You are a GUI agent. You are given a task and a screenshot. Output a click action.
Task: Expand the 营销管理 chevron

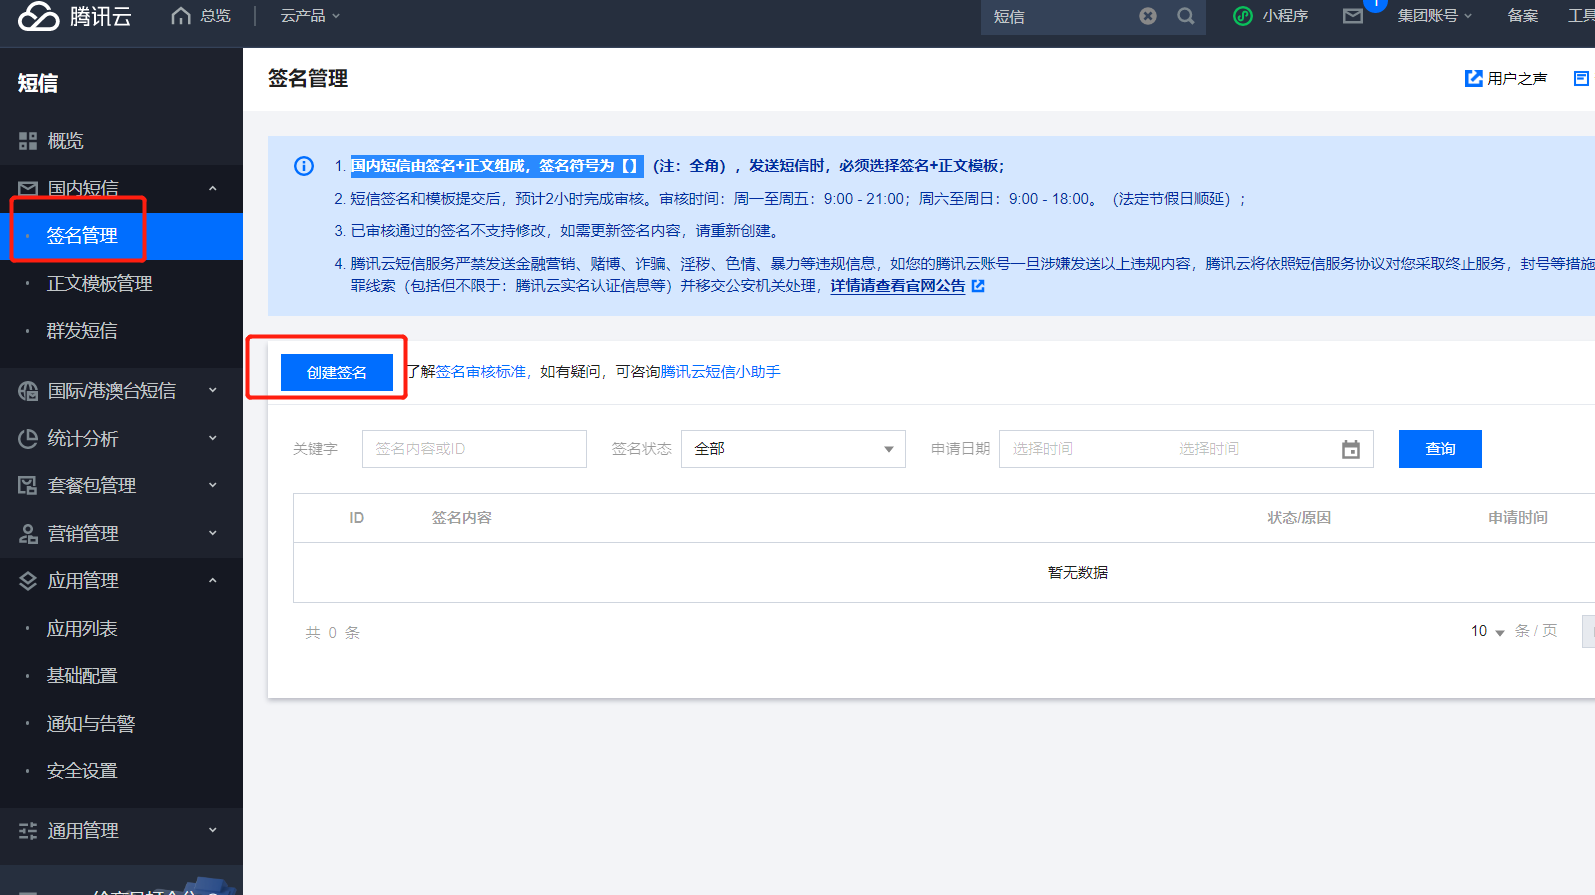213,533
